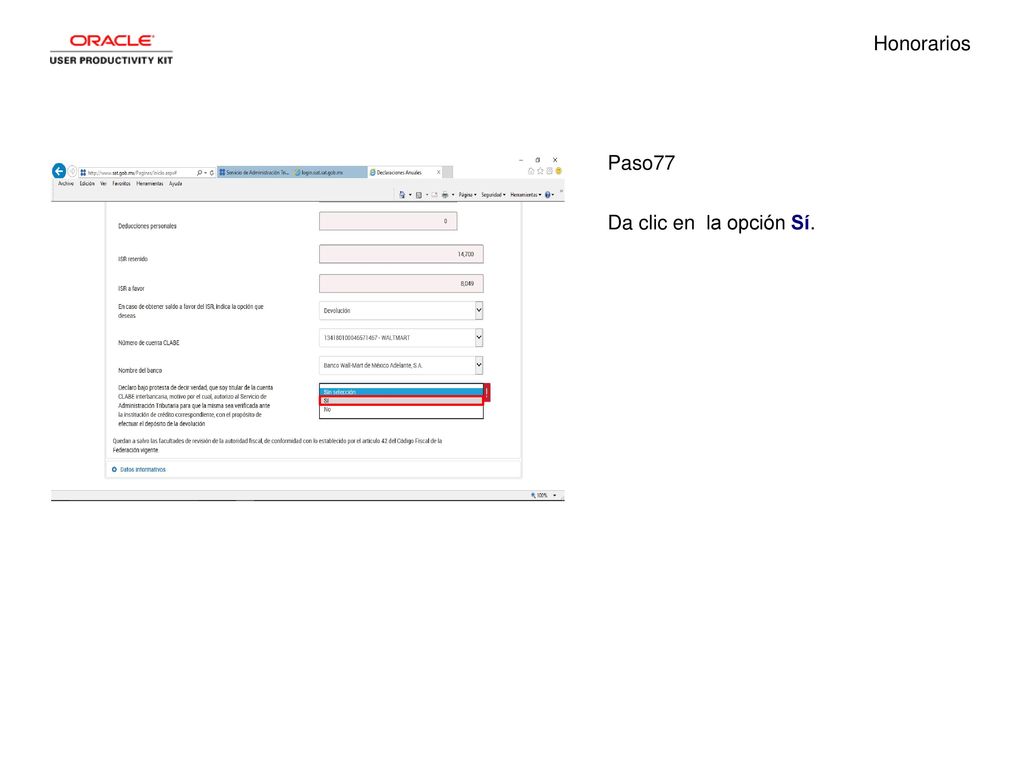Open the Edición menu
Screen dimensions: 1024x768
[87, 184]
